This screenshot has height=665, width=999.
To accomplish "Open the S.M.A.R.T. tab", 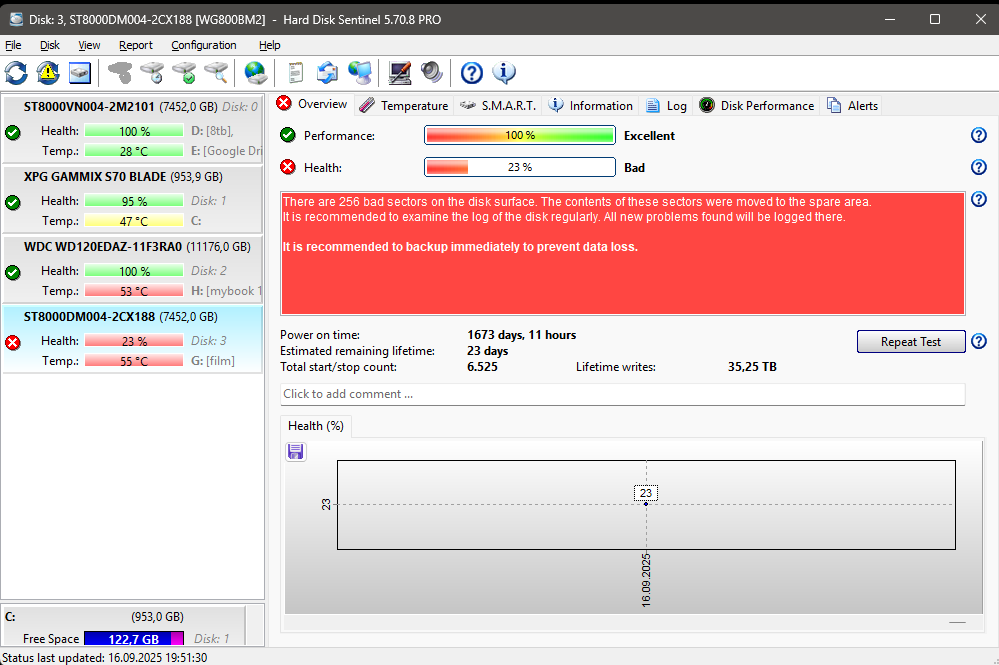I will [498, 106].
